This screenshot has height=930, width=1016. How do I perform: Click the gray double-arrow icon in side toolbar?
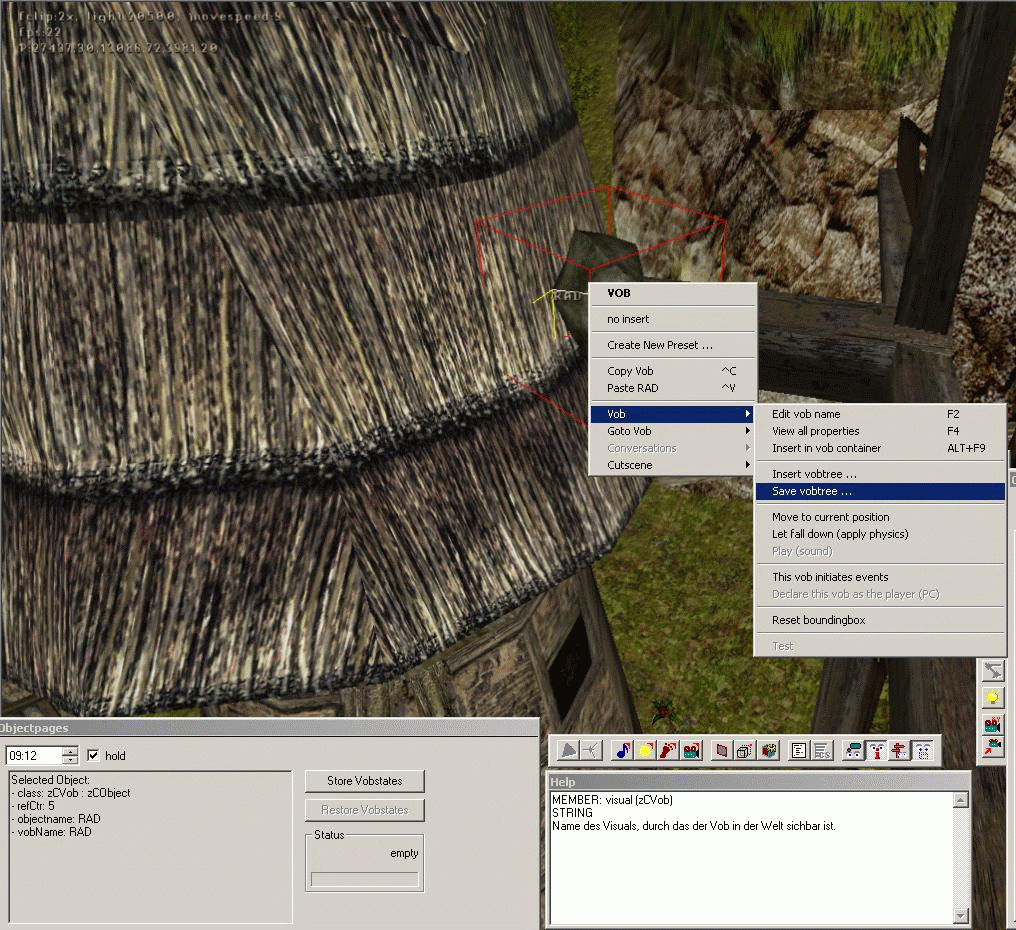(992, 671)
